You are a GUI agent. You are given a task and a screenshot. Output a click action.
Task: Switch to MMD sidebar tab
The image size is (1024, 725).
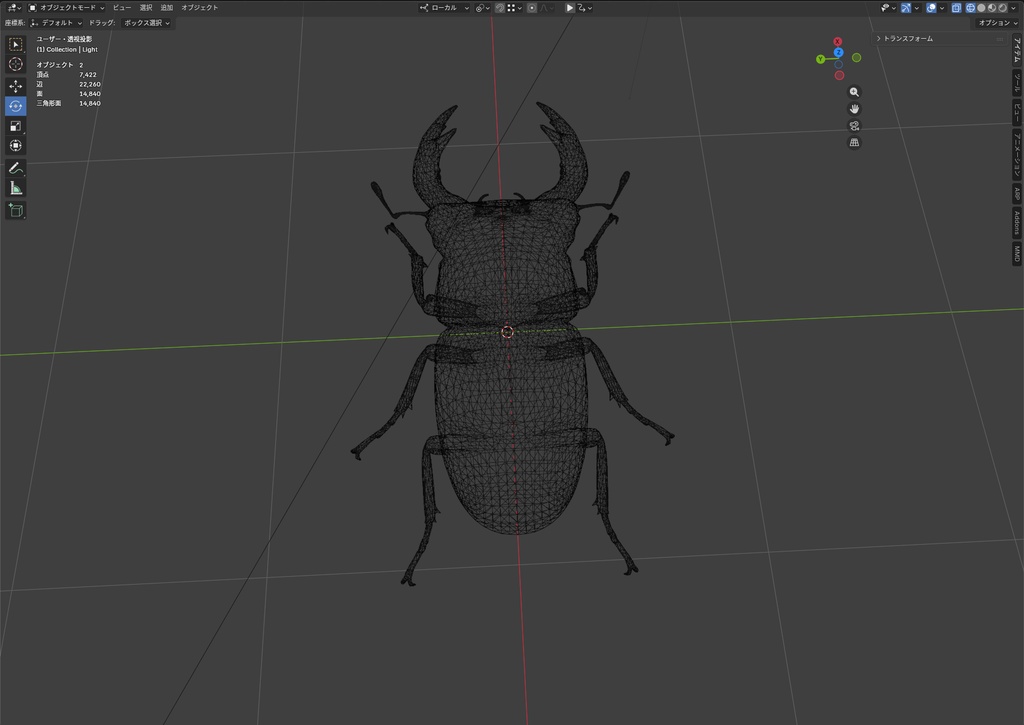coord(1017,253)
